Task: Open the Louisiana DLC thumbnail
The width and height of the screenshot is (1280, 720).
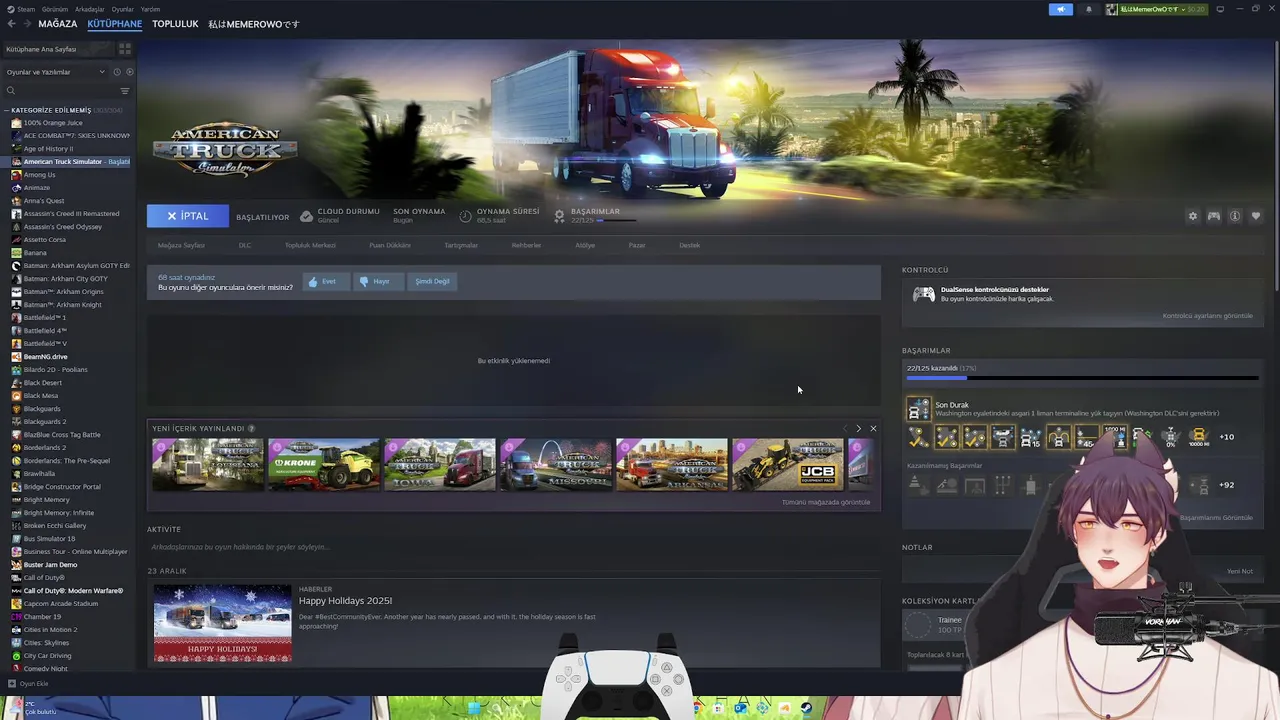Action: pyautogui.click(x=208, y=465)
